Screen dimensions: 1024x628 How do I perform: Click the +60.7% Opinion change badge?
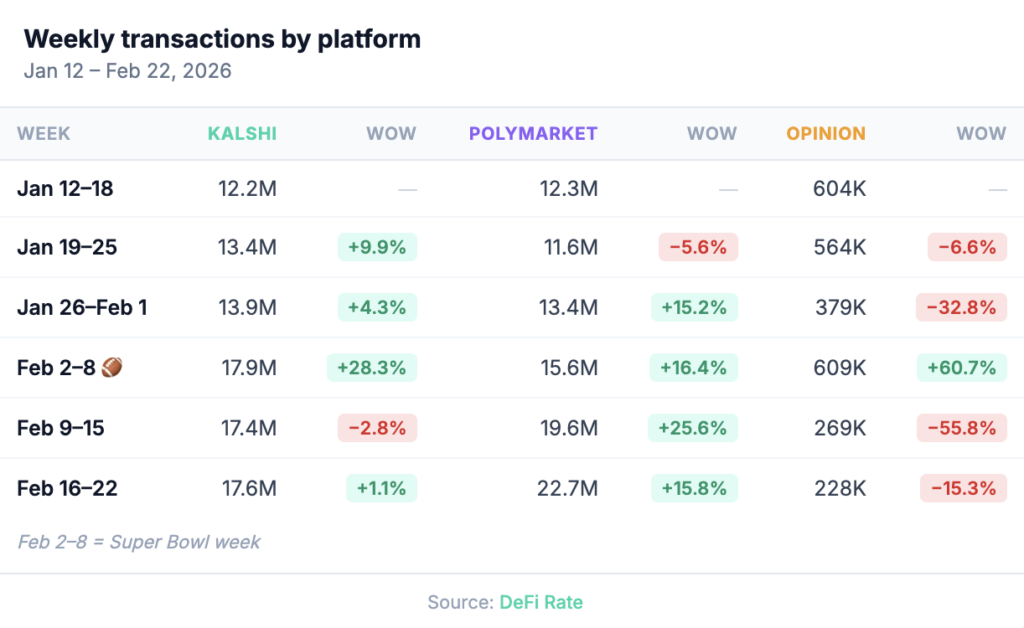(x=961, y=368)
